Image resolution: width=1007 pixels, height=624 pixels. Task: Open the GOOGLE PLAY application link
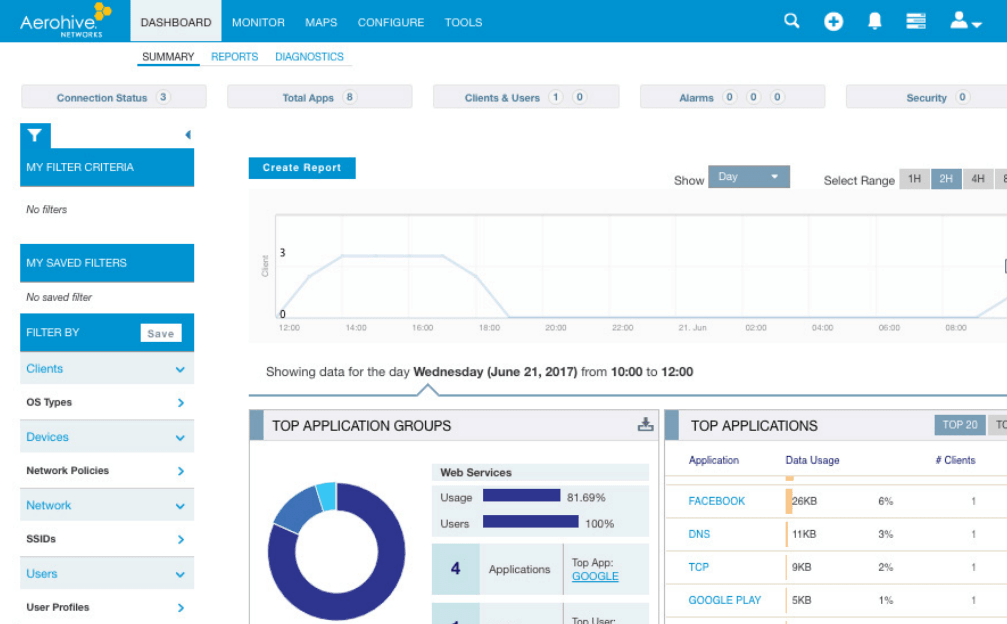(x=724, y=600)
